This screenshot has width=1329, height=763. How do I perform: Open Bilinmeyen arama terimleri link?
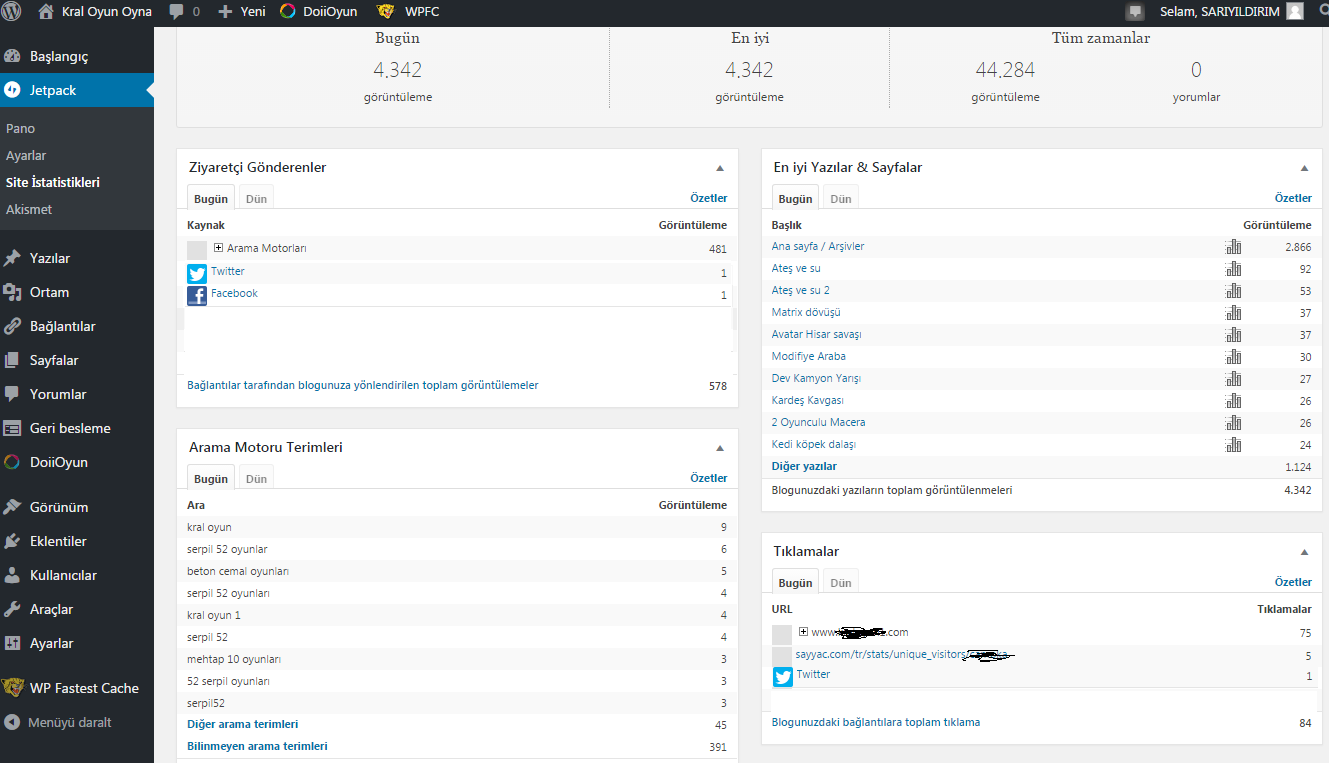point(257,746)
